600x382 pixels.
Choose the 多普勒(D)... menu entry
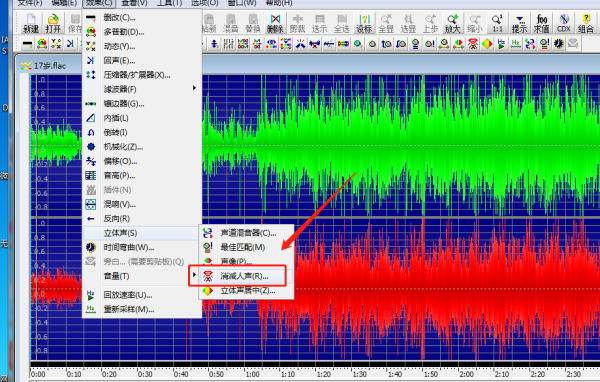click(x=142, y=32)
